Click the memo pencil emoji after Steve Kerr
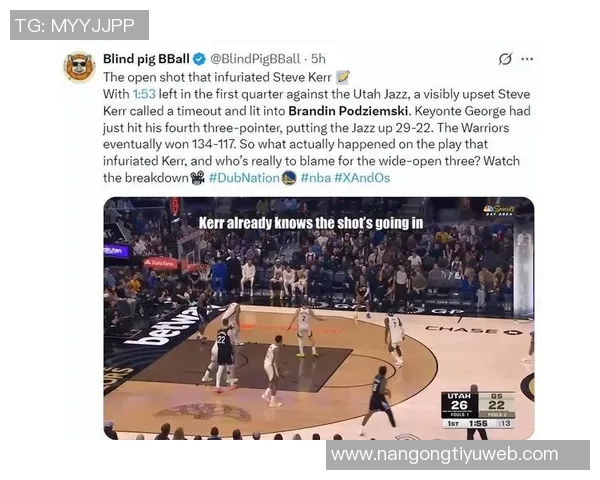Image resolution: width=600 pixels, height=480 pixels. 342,77
